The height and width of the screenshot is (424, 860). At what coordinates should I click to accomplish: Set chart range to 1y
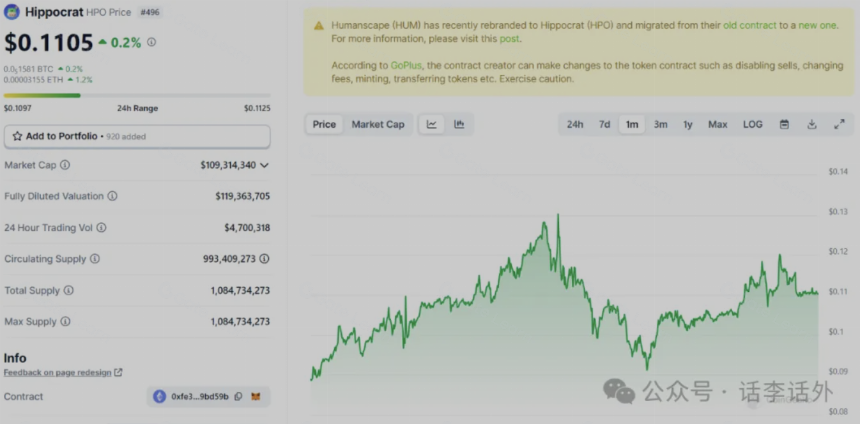coord(688,125)
